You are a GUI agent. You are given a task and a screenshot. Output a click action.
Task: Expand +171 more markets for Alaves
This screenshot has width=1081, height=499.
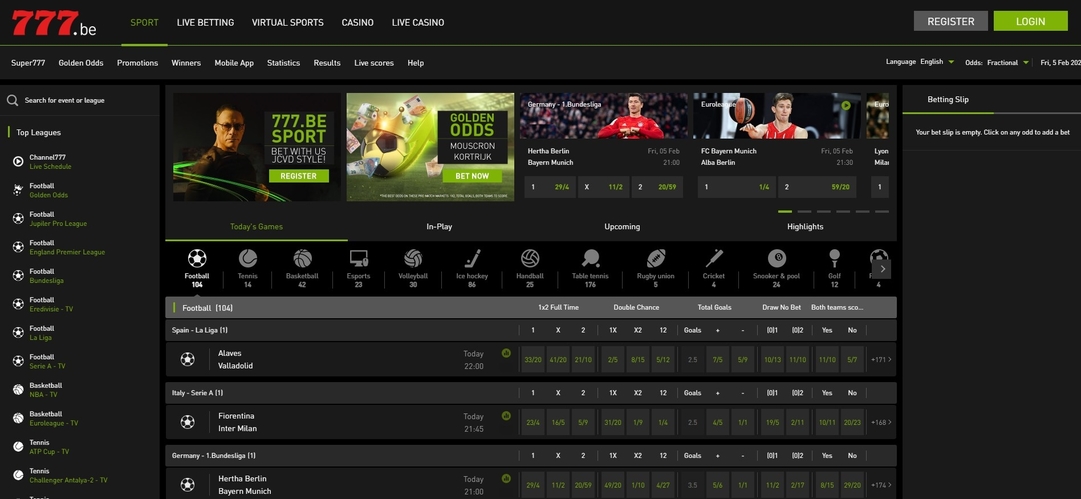(881, 360)
